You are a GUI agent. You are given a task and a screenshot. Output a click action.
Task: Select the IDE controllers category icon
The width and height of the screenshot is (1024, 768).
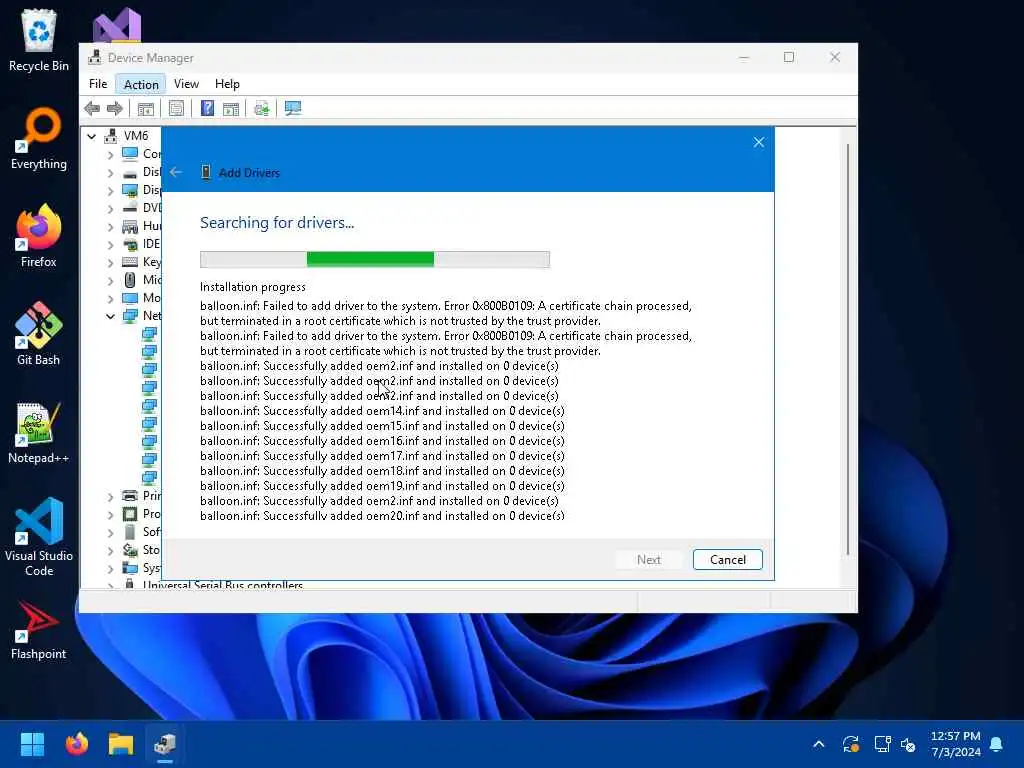130,244
